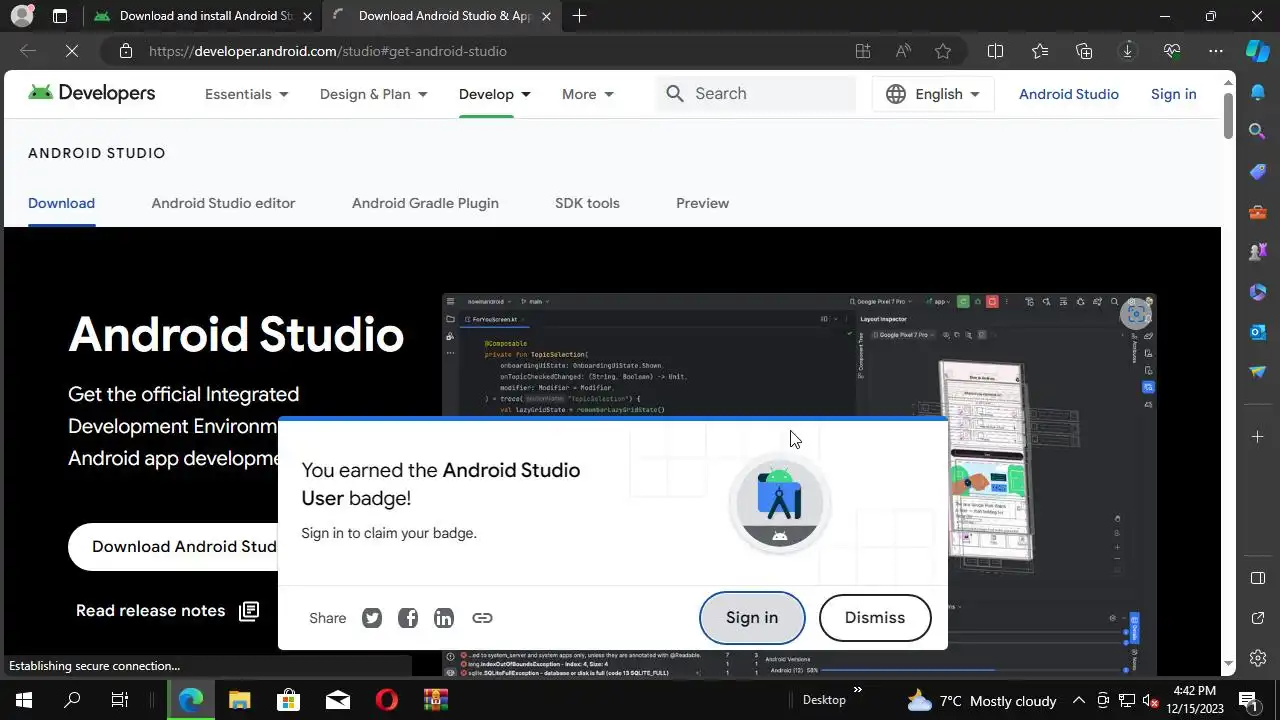The height and width of the screenshot is (720, 1280).
Task: Open Read release notes link
Action: [167, 611]
